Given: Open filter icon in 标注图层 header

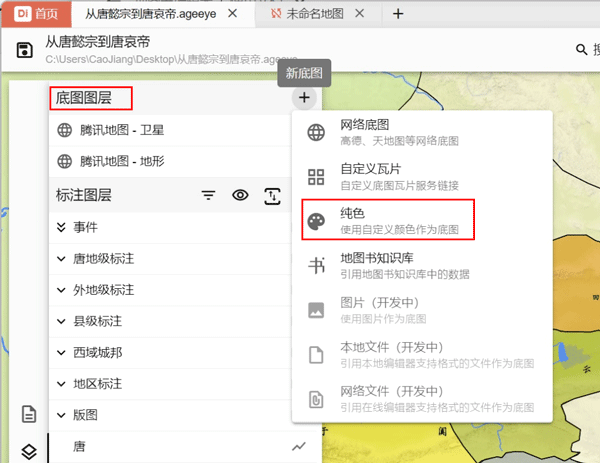Looking at the screenshot, I should click(208, 195).
